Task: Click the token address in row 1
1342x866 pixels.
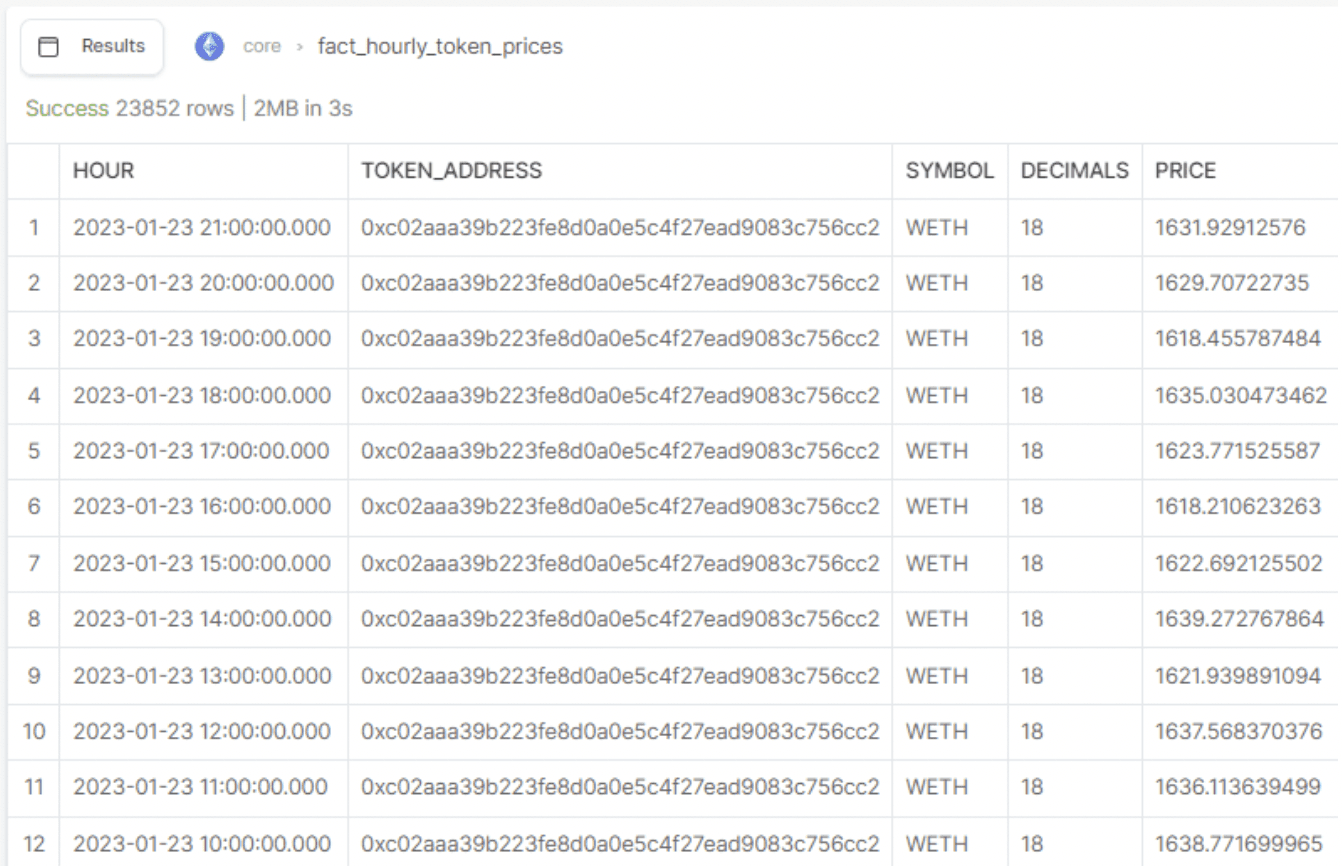Action: click(621, 227)
